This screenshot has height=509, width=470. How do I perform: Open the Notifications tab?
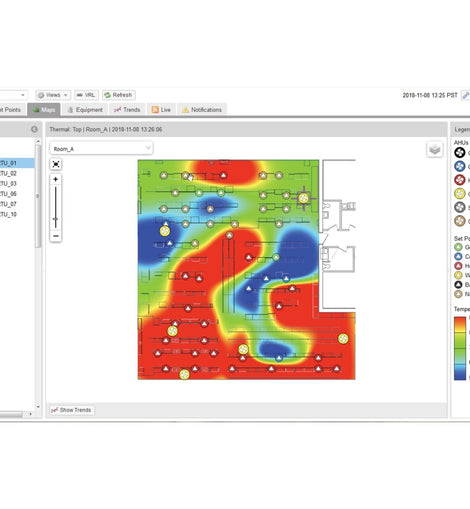pyautogui.click(x=202, y=110)
